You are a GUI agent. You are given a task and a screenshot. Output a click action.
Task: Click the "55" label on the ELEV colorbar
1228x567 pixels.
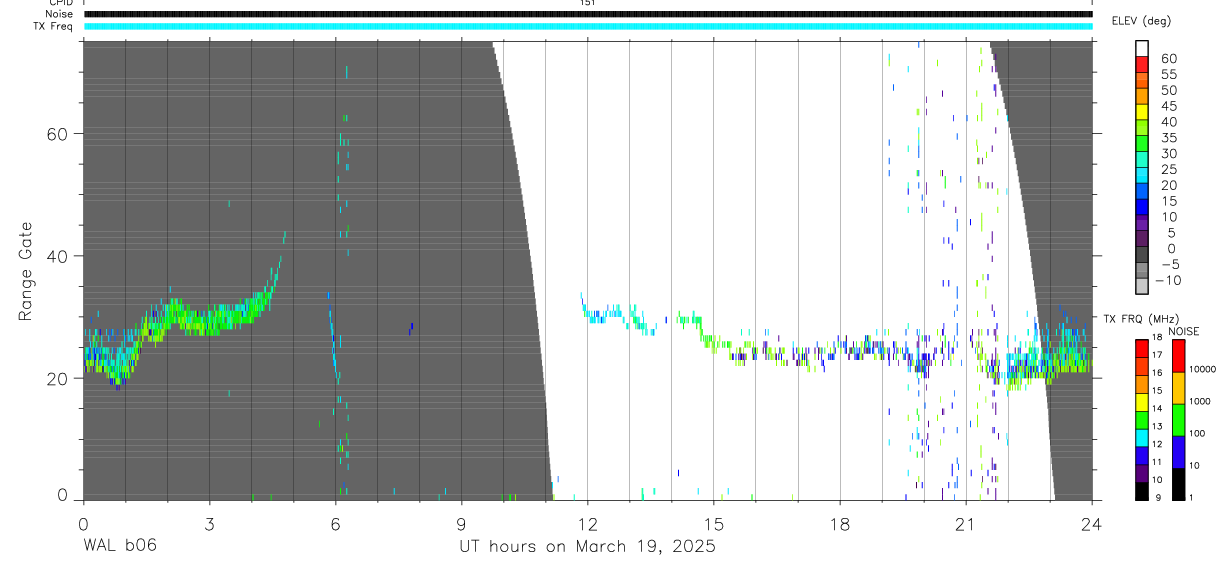pyautogui.click(x=1168, y=74)
